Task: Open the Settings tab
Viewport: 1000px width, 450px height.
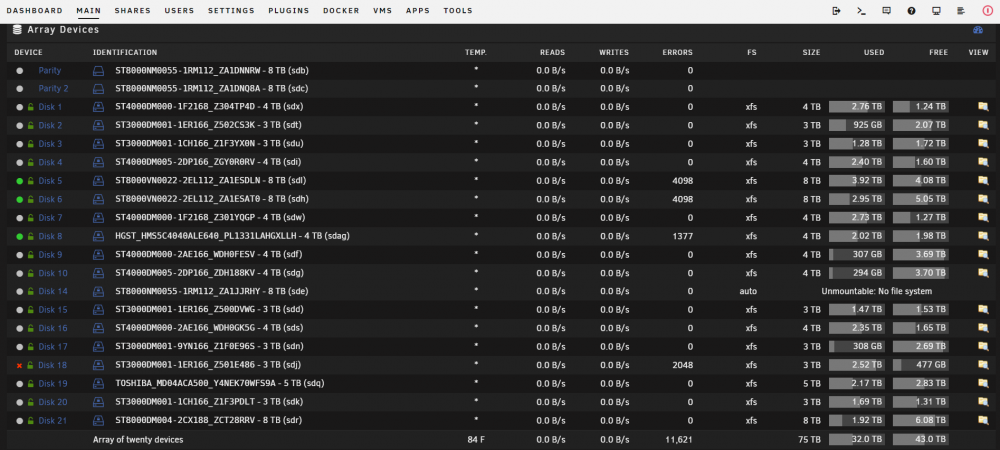Action: click(x=231, y=11)
